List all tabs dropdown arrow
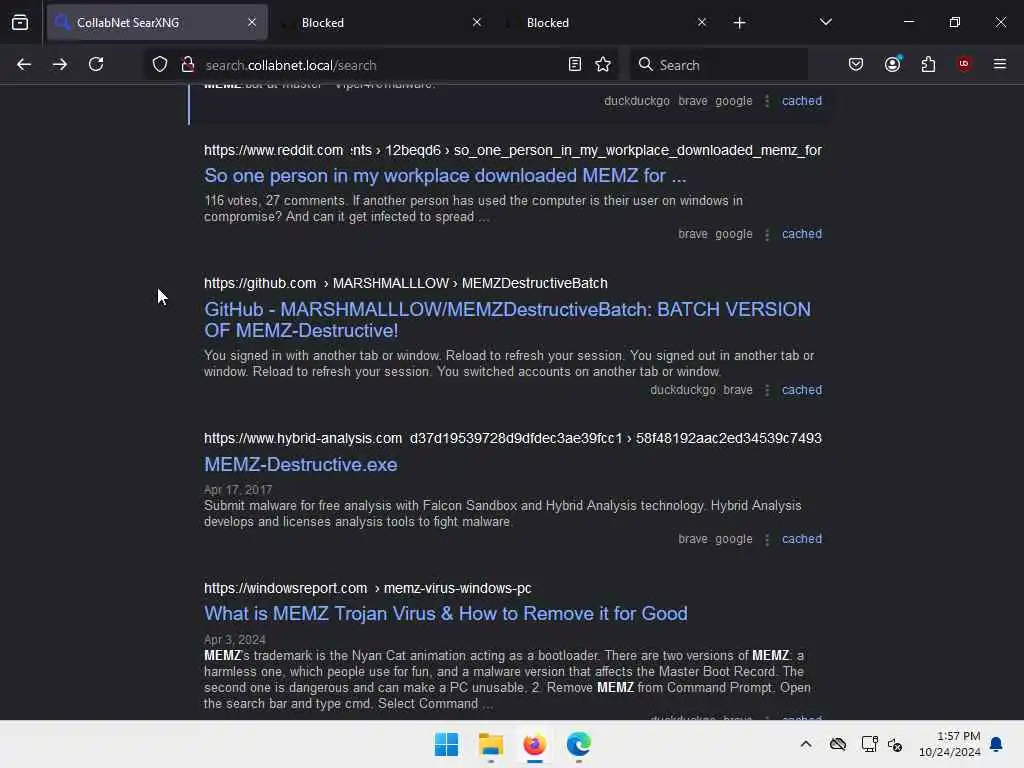This screenshot has width=1024, height=768. click(825, 22)
